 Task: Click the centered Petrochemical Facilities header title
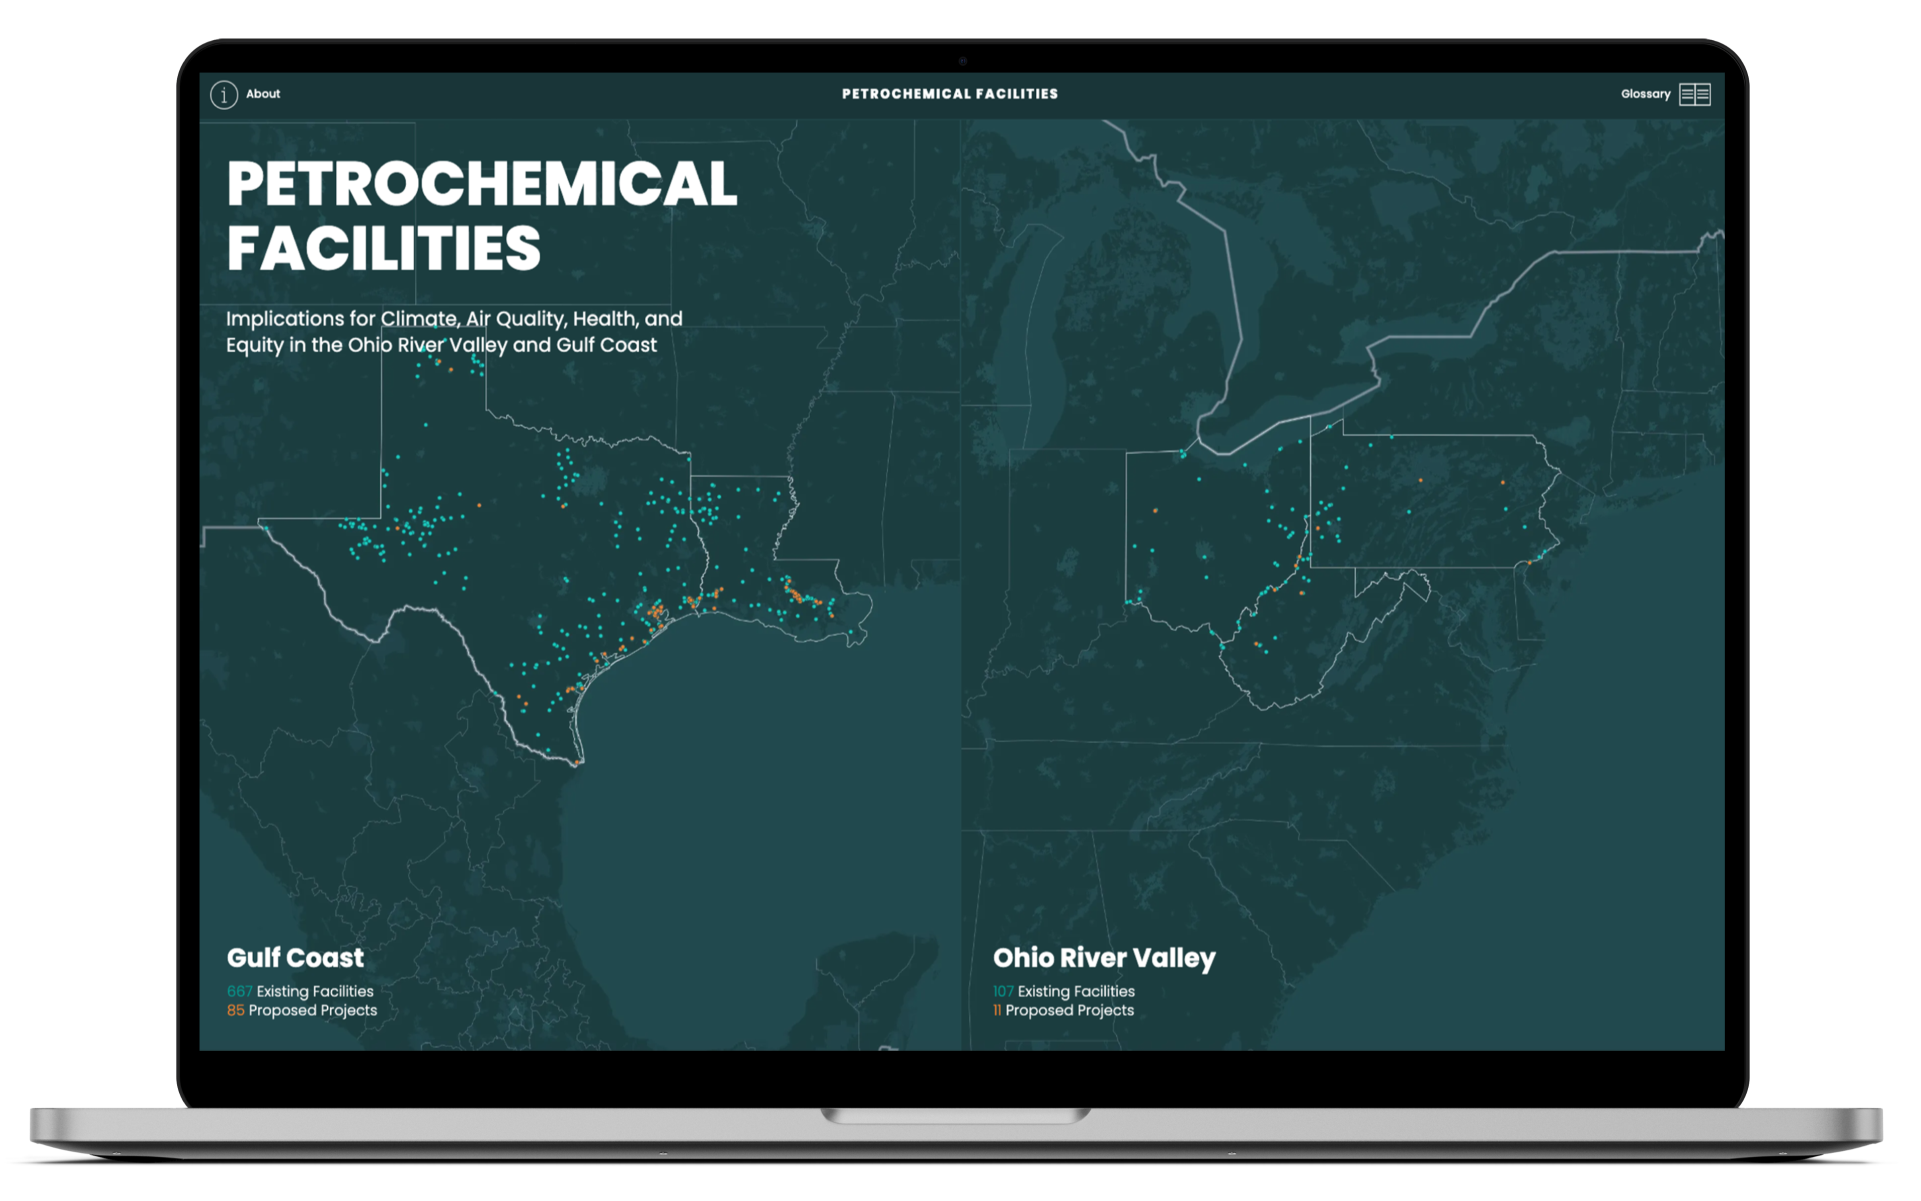click(949, 94)
